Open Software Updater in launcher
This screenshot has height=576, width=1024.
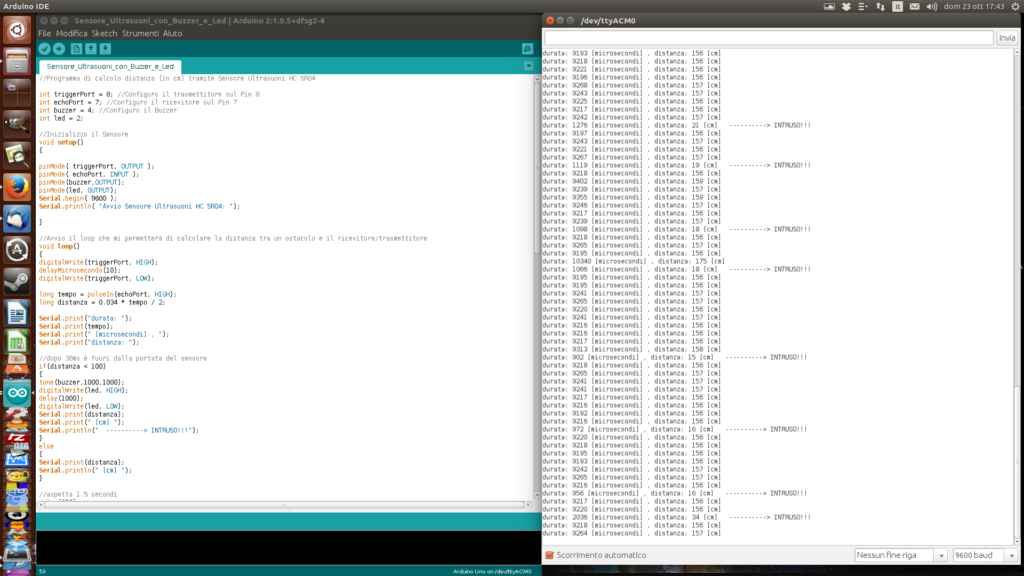point(17,250)
